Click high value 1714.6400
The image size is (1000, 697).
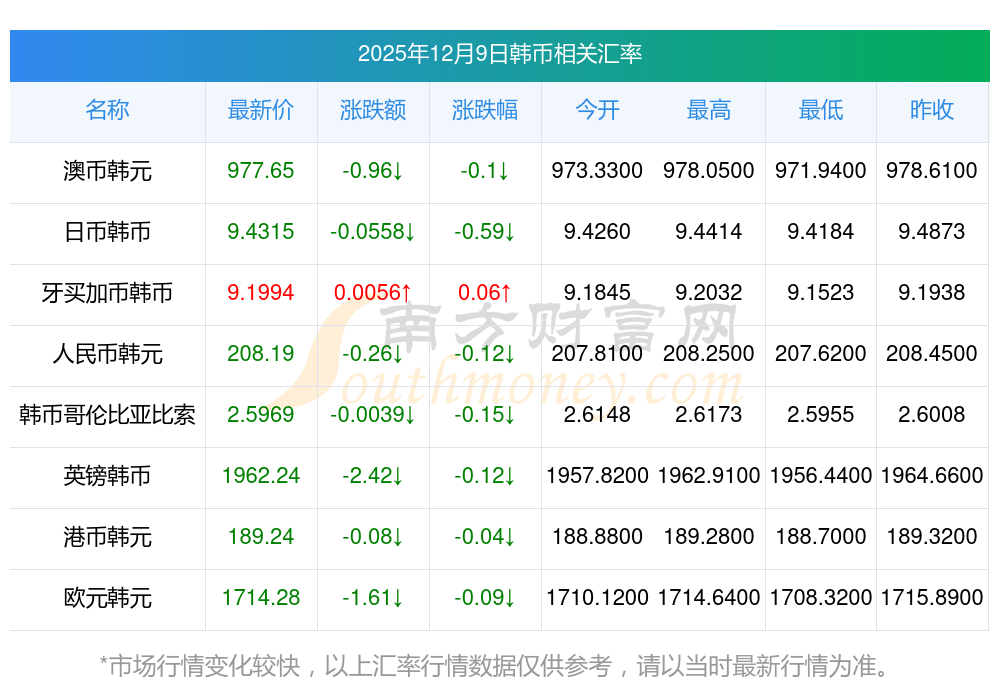tap(709, 598)
